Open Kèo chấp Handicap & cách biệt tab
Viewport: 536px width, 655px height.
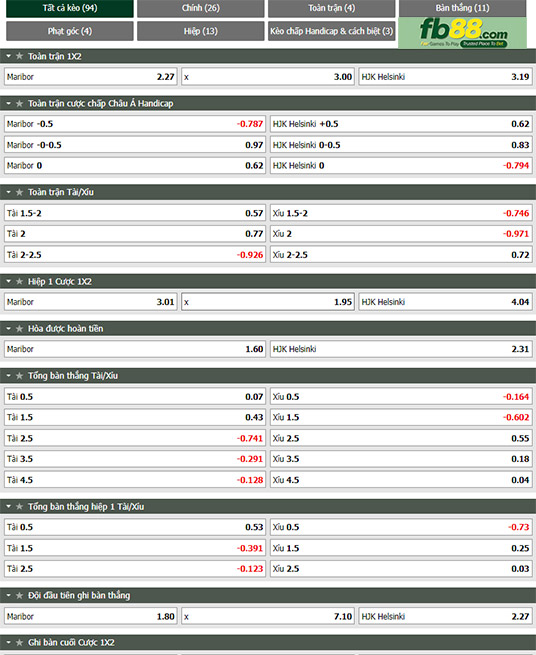[x=331, y=31]
